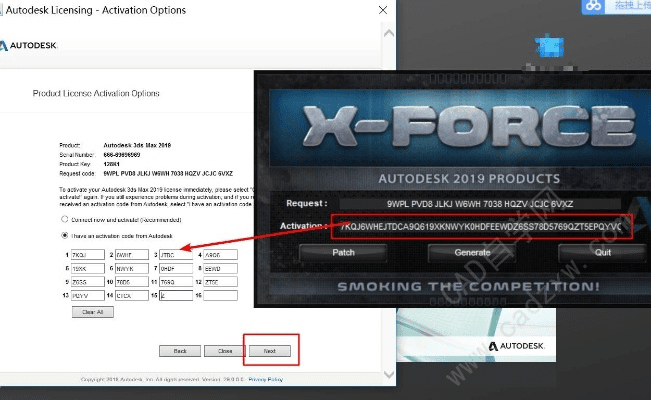Screen dimensions: 651x400
Task: Select I have an activation code option
Action: click(64, 235)
